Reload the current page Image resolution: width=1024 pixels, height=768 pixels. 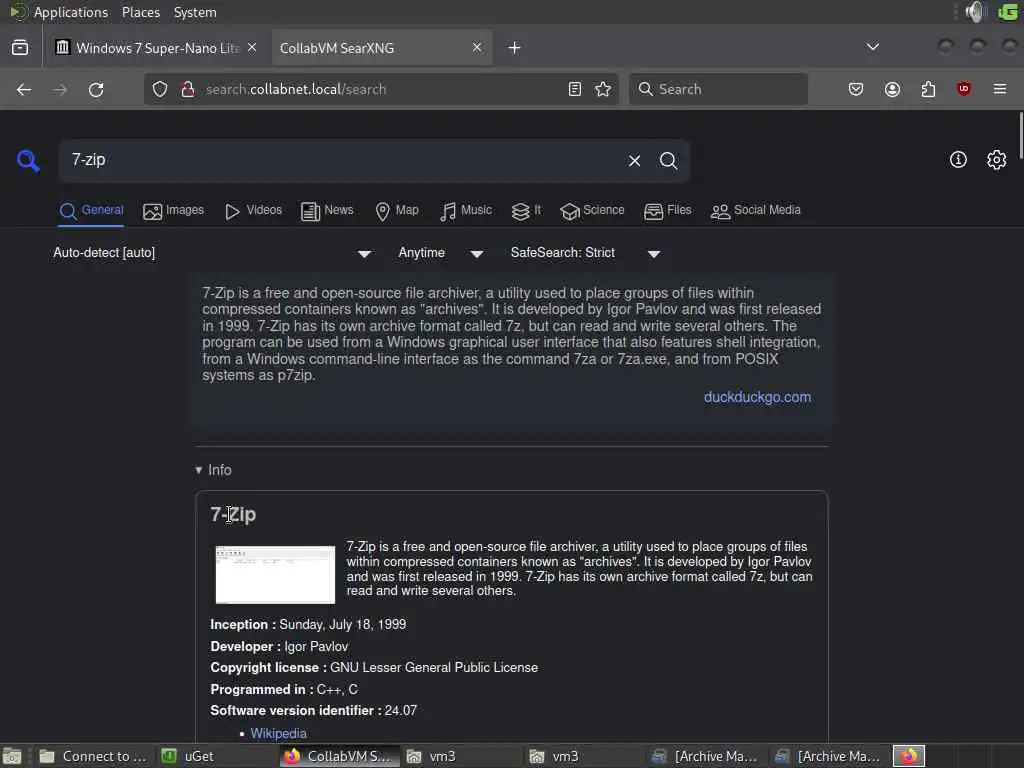[x=96, y=89]
